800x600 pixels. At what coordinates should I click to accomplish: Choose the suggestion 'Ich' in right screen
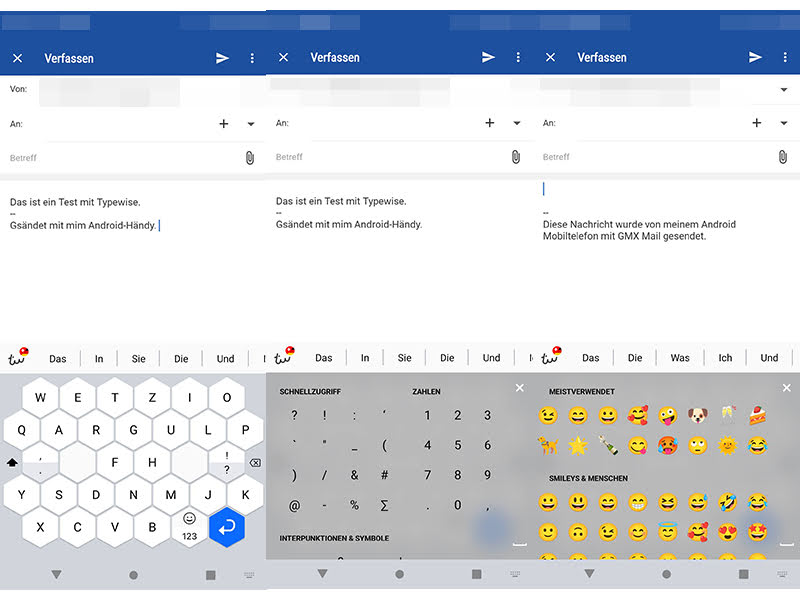click(725, 358)
